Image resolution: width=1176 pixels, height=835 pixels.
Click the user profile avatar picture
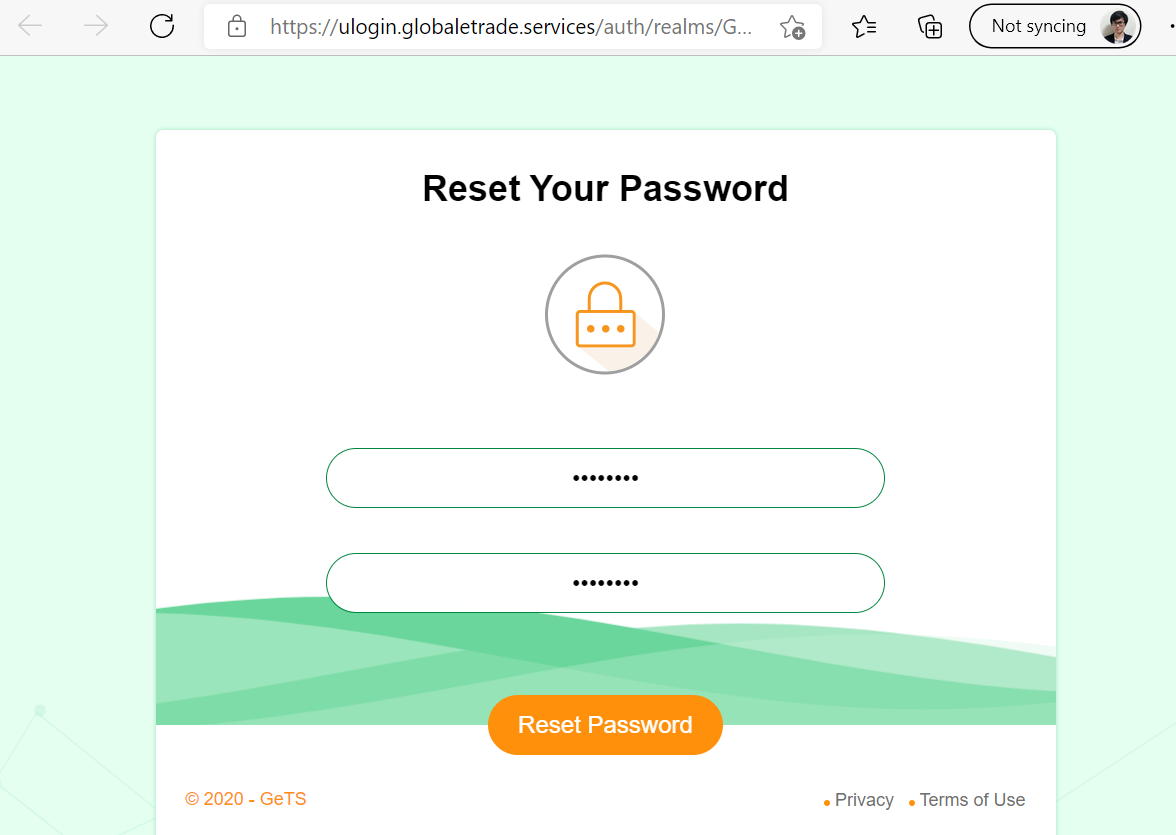pos(1116,27)
